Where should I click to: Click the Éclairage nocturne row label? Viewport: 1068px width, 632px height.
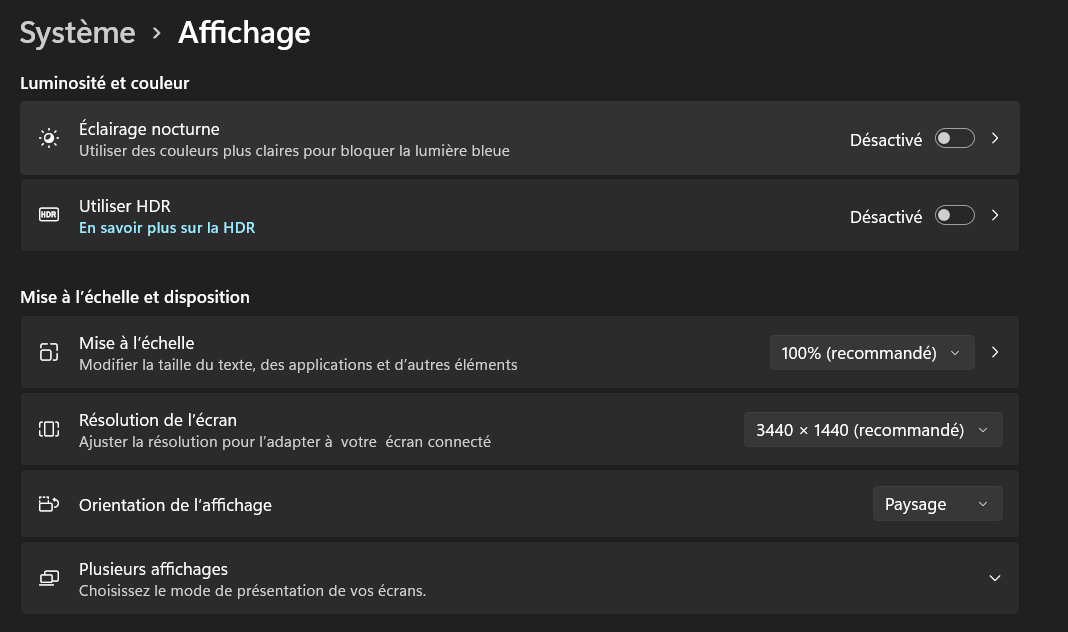tap(149, 129)
